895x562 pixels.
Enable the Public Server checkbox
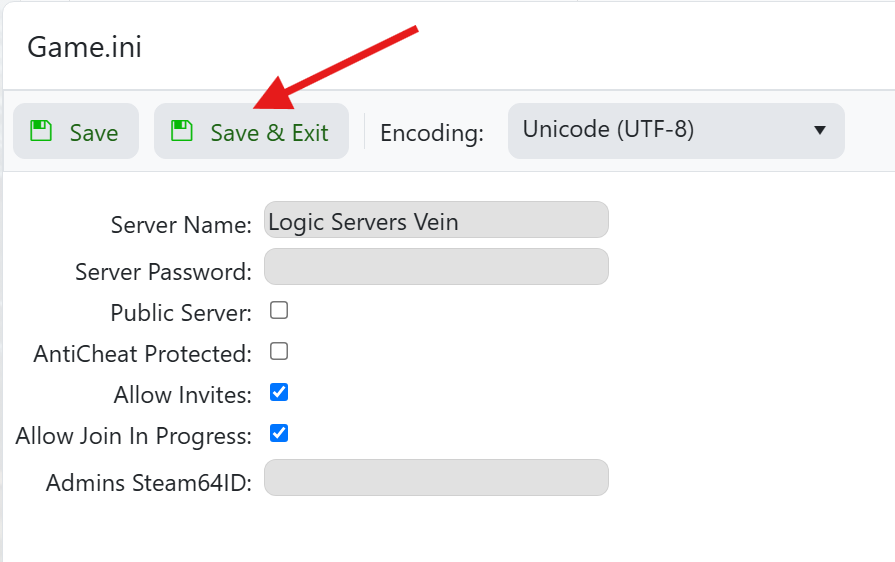(279, 311)
